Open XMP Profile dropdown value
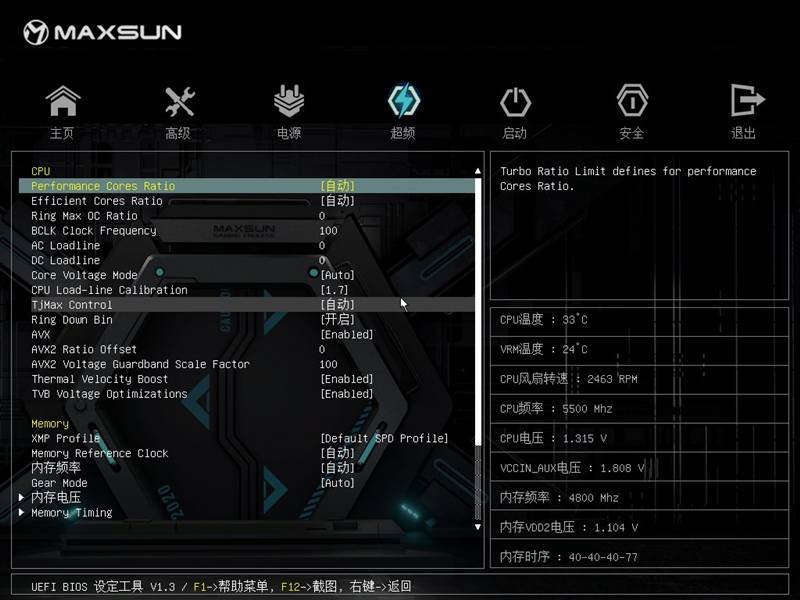The image size is (800, 600). coord(384,438)
